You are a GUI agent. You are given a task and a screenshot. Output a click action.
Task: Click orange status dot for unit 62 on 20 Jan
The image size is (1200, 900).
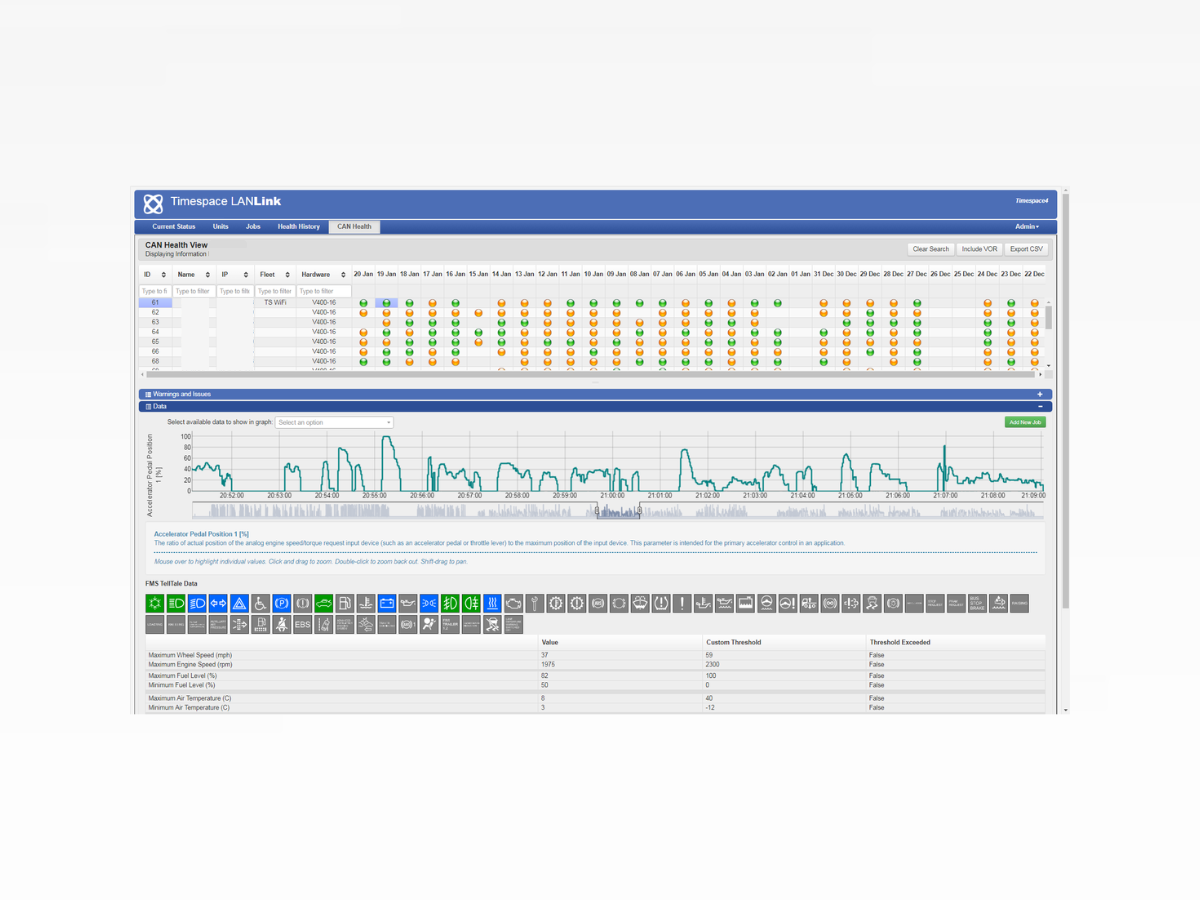pos(364,312)
